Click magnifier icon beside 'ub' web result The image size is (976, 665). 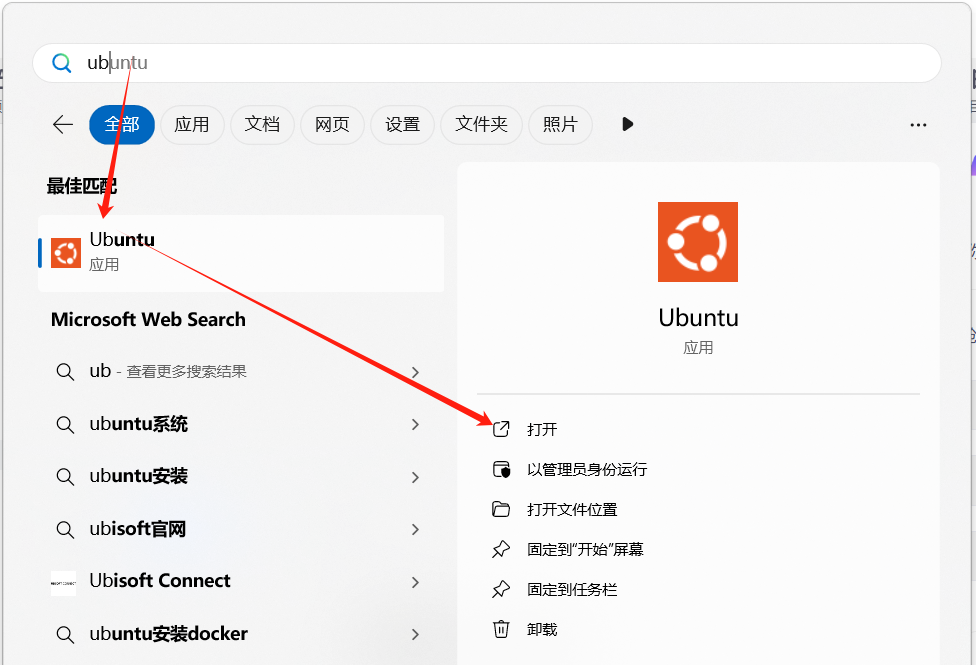(x=65, y=372)
